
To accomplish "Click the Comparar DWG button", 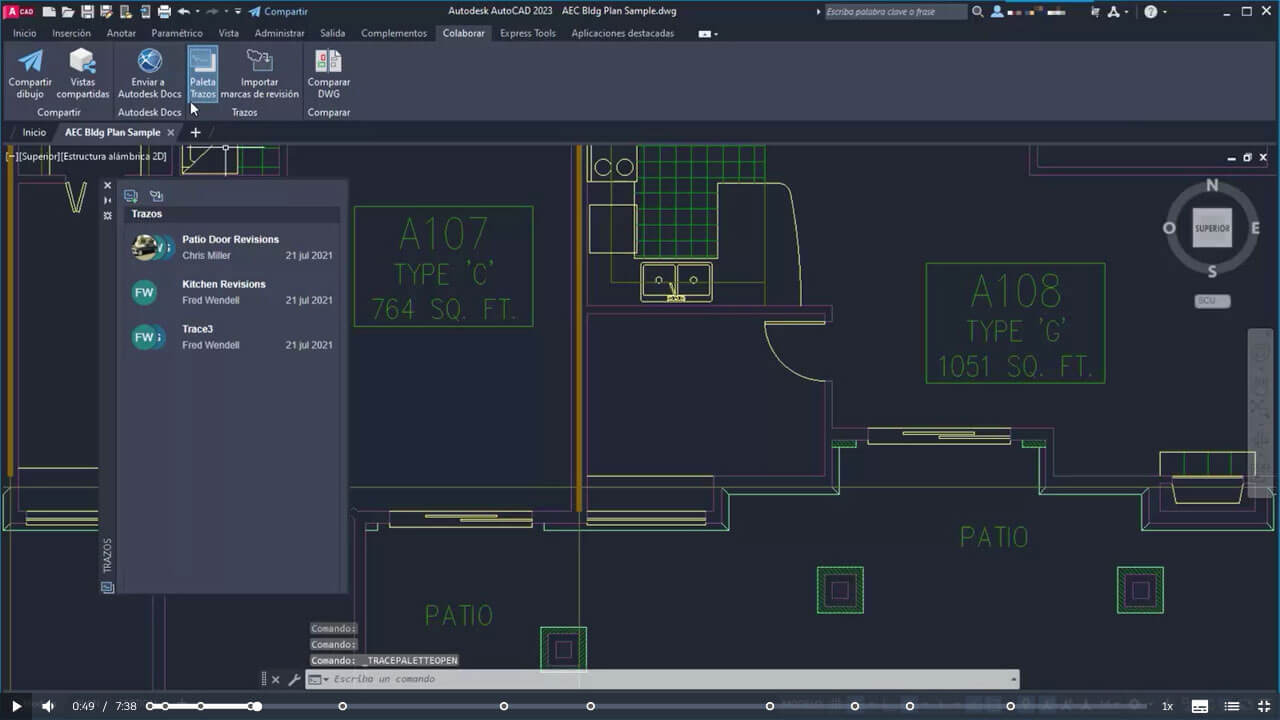I will [x=329, y=74].
